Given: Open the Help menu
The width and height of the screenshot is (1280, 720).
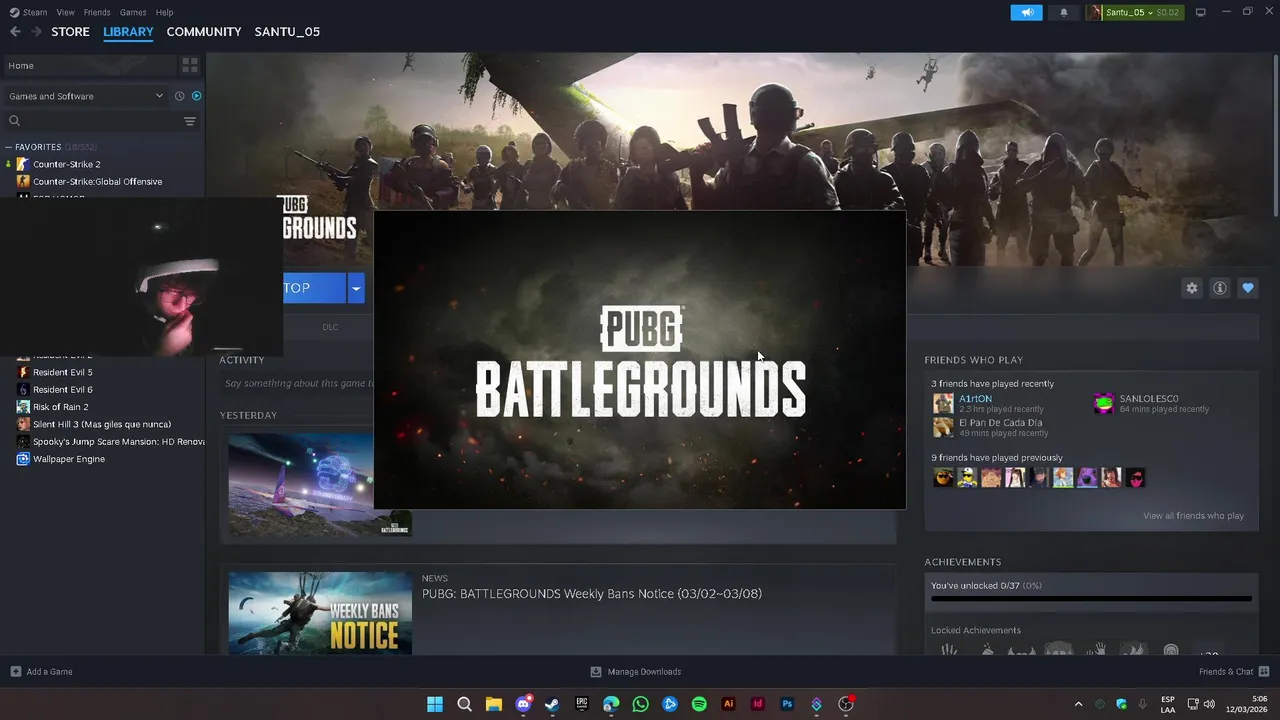Looking at the screenshot, I should tap(165, 12).
